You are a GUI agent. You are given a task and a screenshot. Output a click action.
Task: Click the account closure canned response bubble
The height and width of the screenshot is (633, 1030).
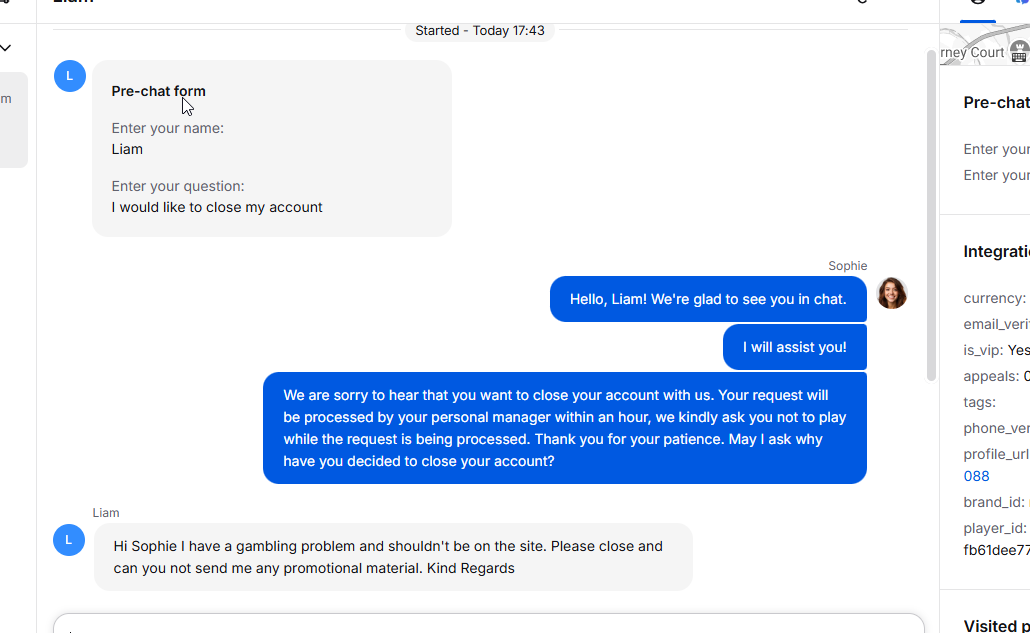(565, 428)
